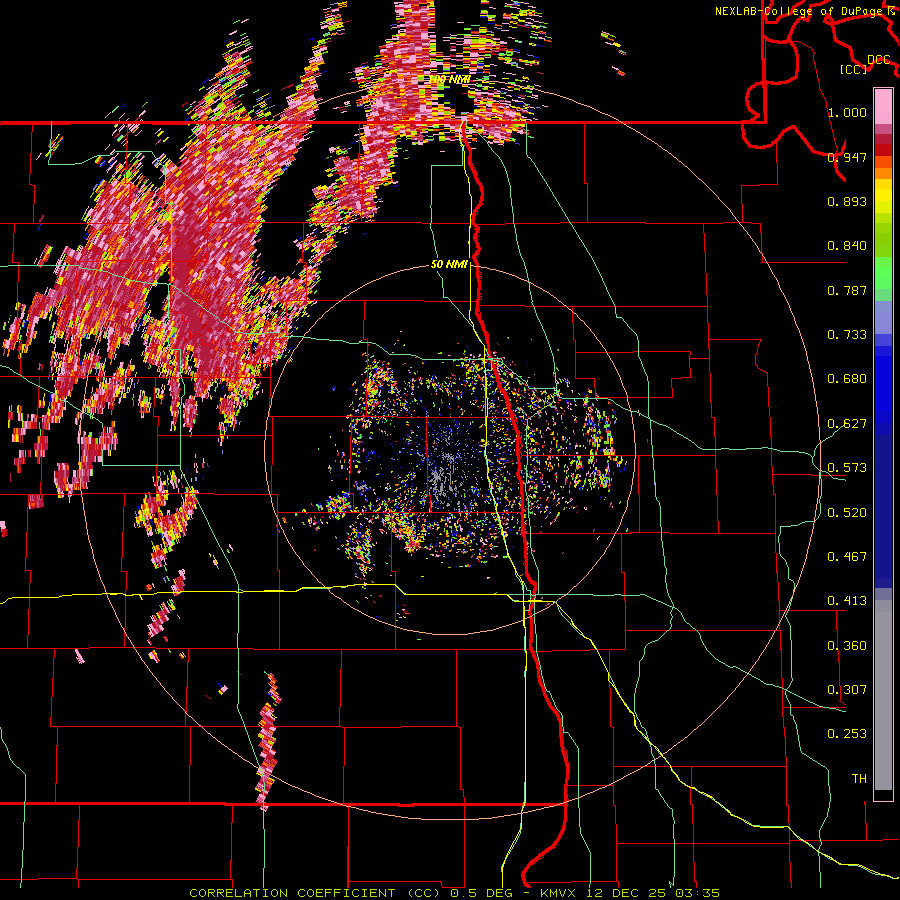Select the 0.413 legend value
900x900 pixels.
point(847,601)
